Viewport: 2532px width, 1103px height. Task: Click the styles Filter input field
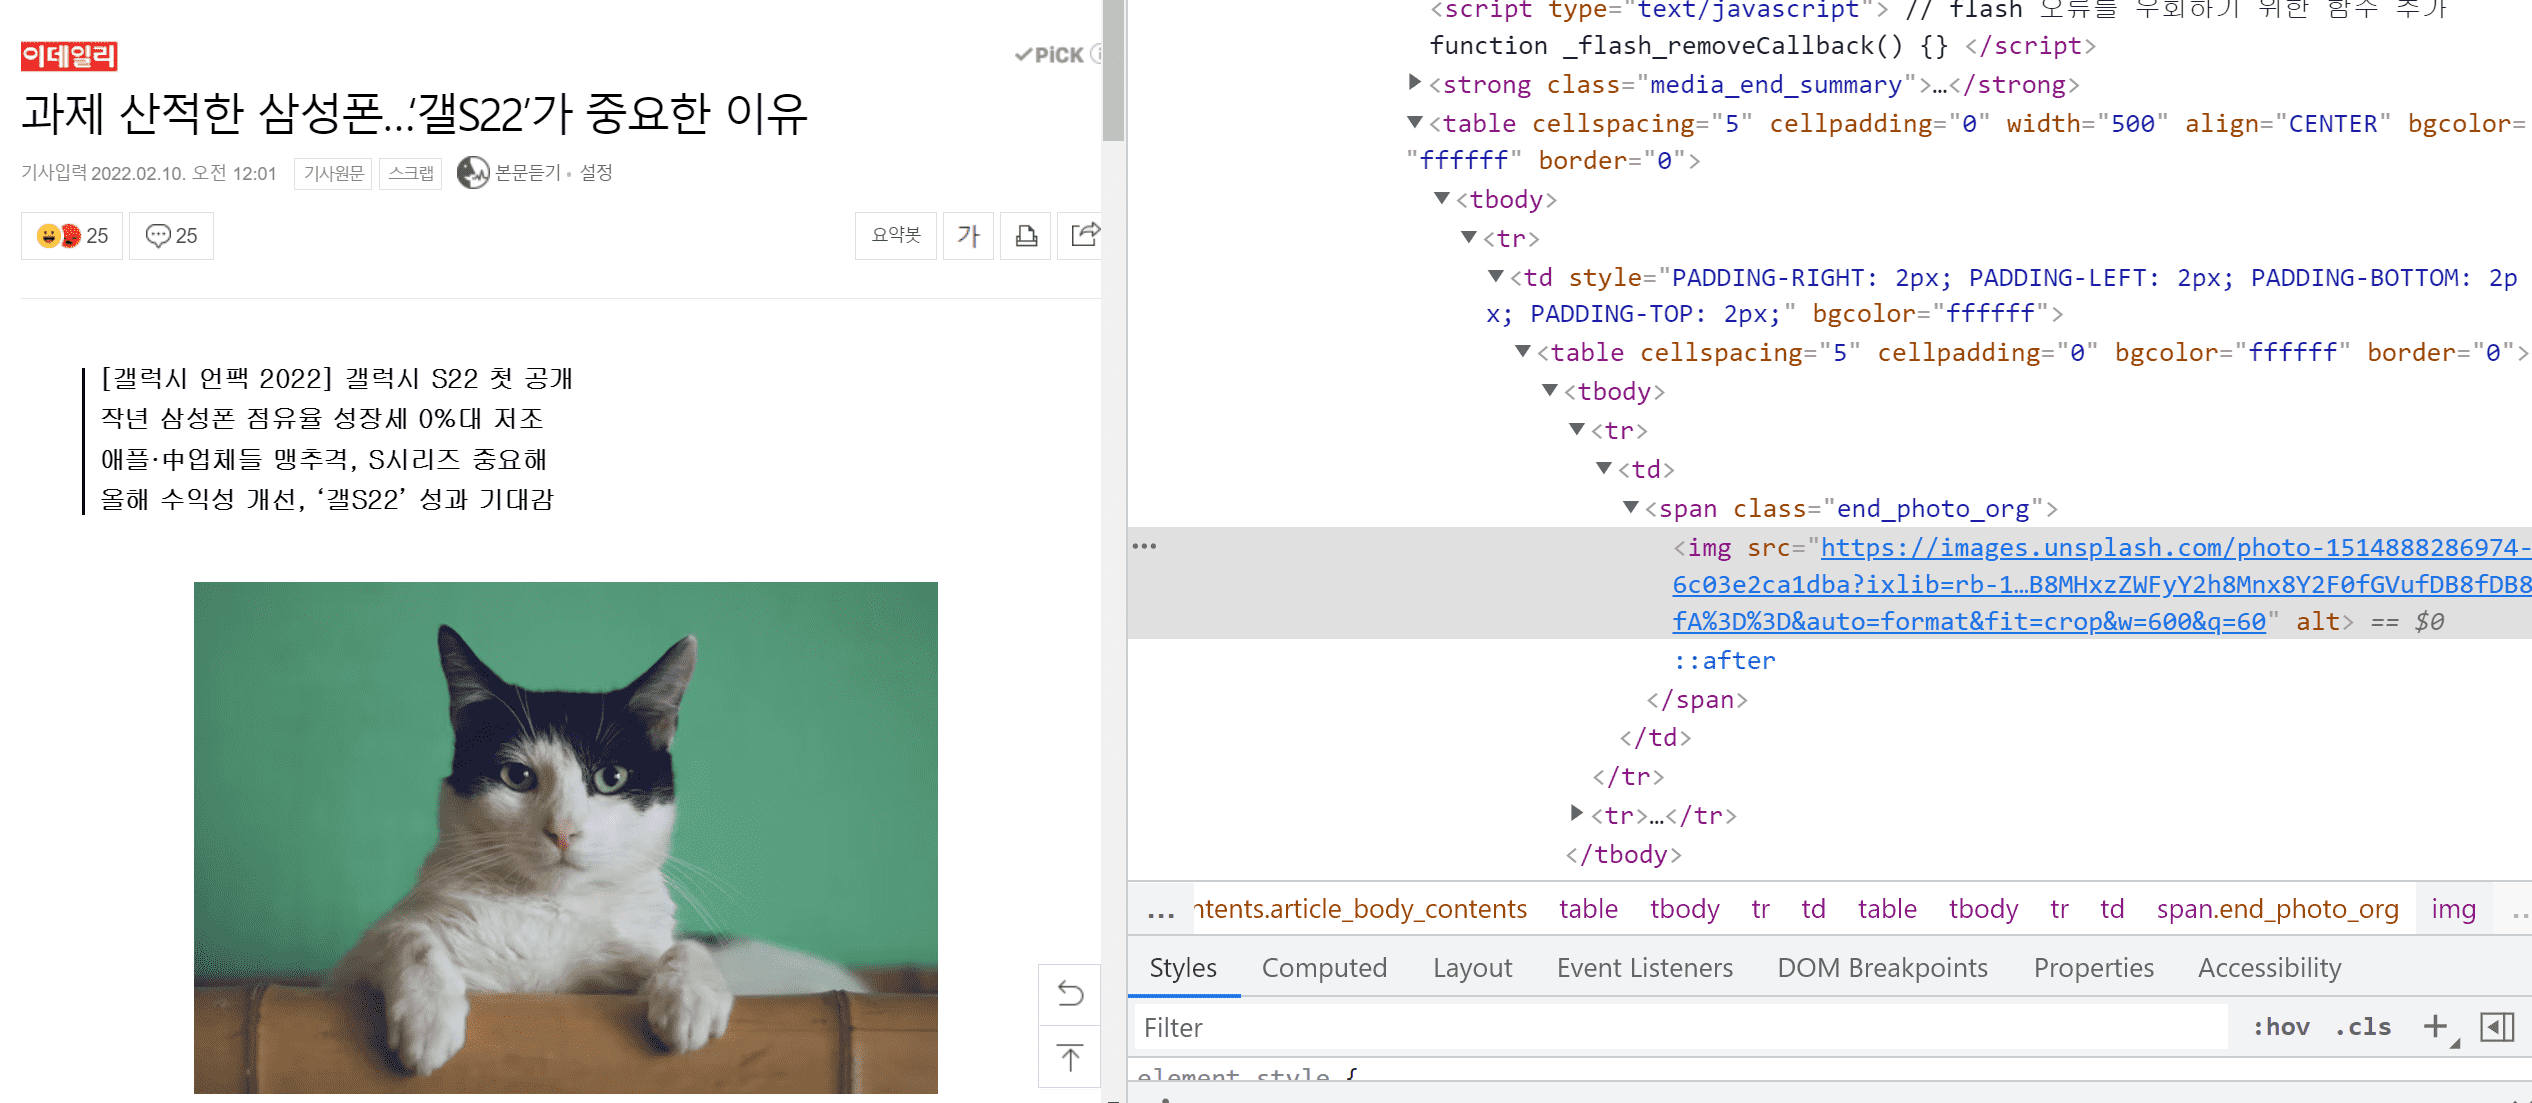coord(1680,1027)
